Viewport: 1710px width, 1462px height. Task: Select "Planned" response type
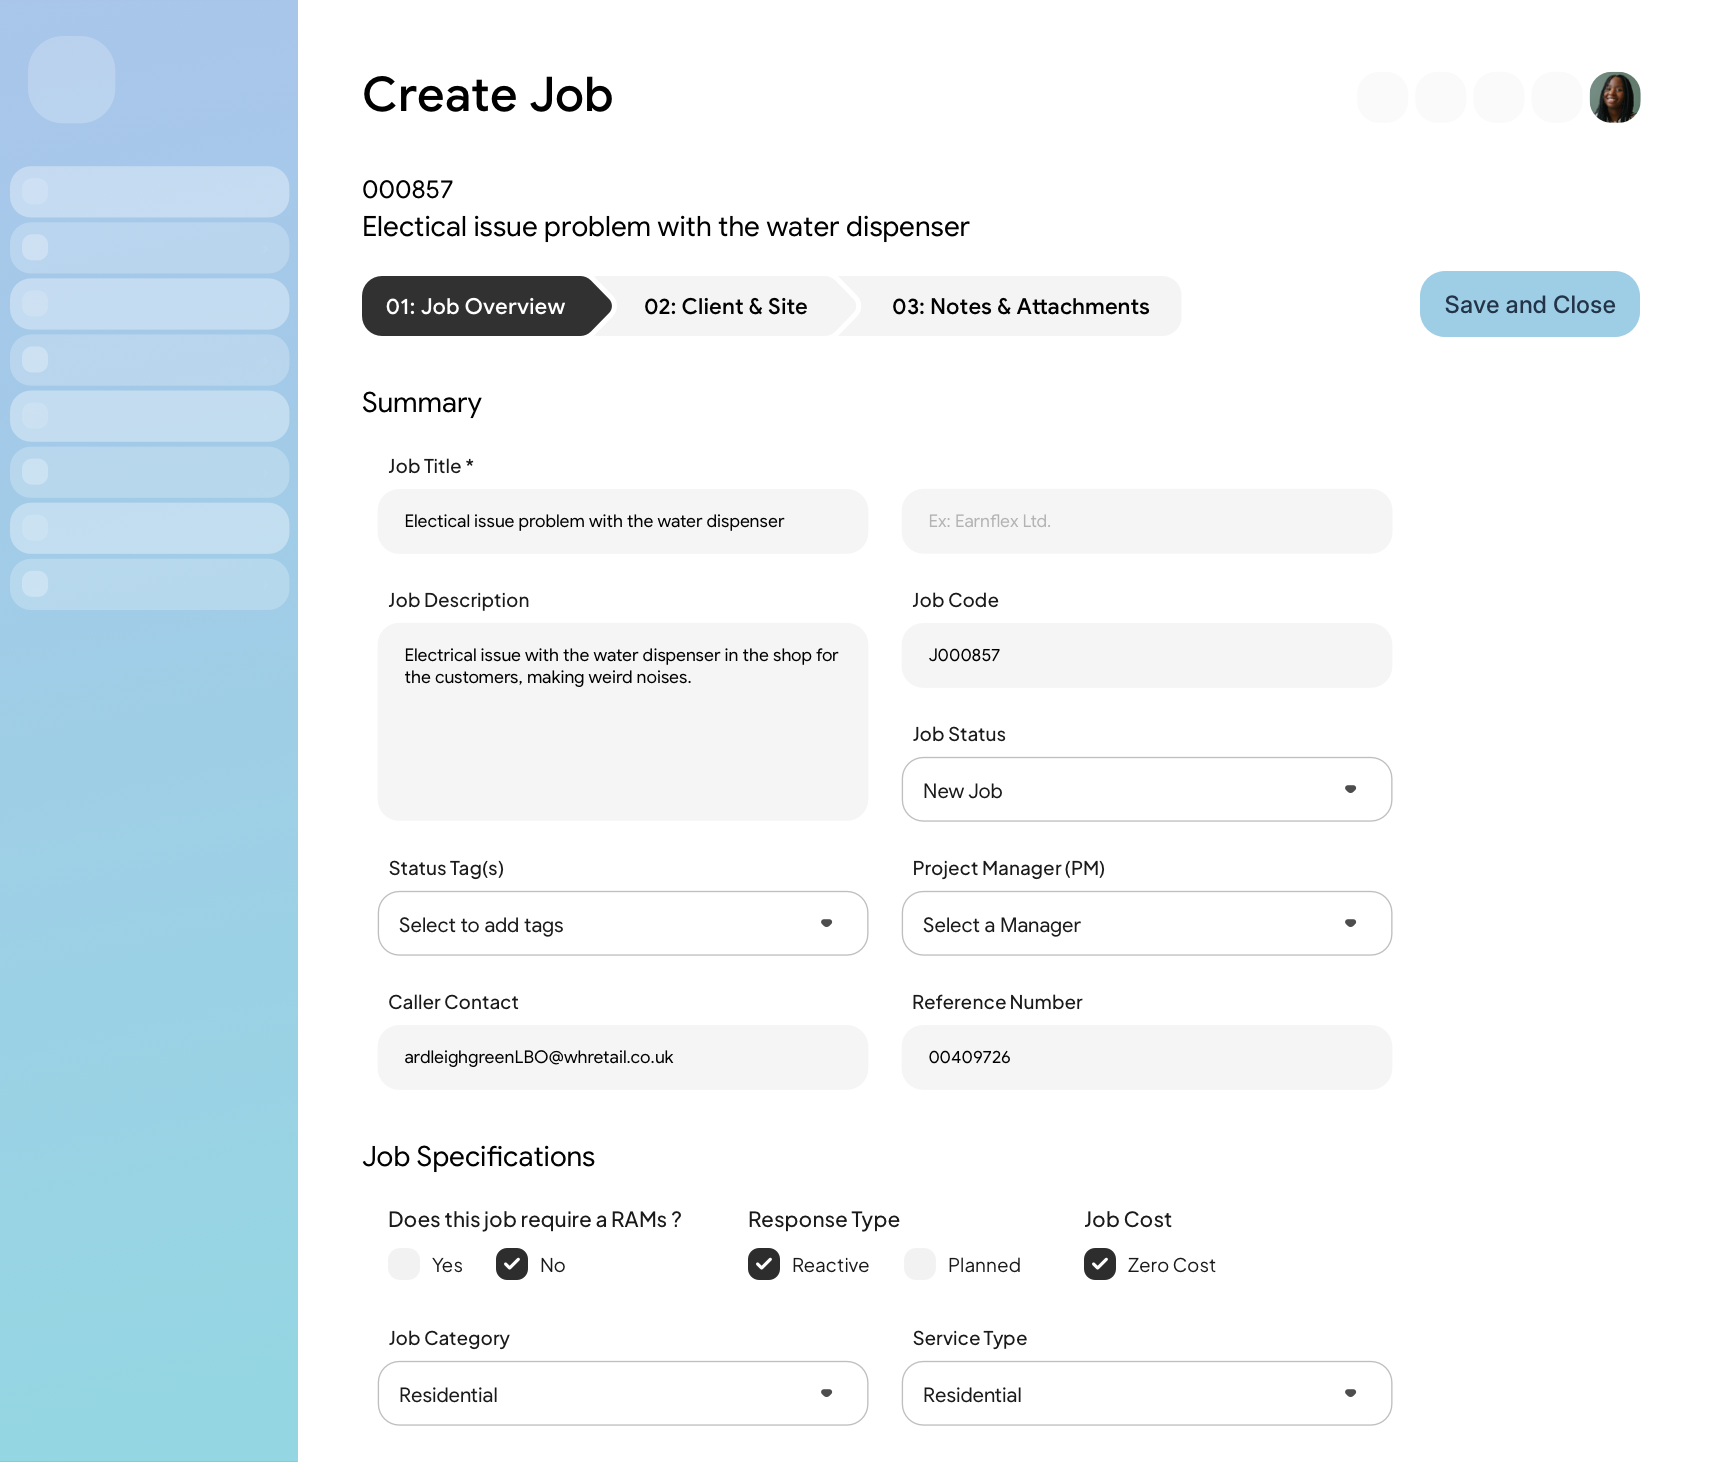pyautogui.click(x=918, y=1264)
